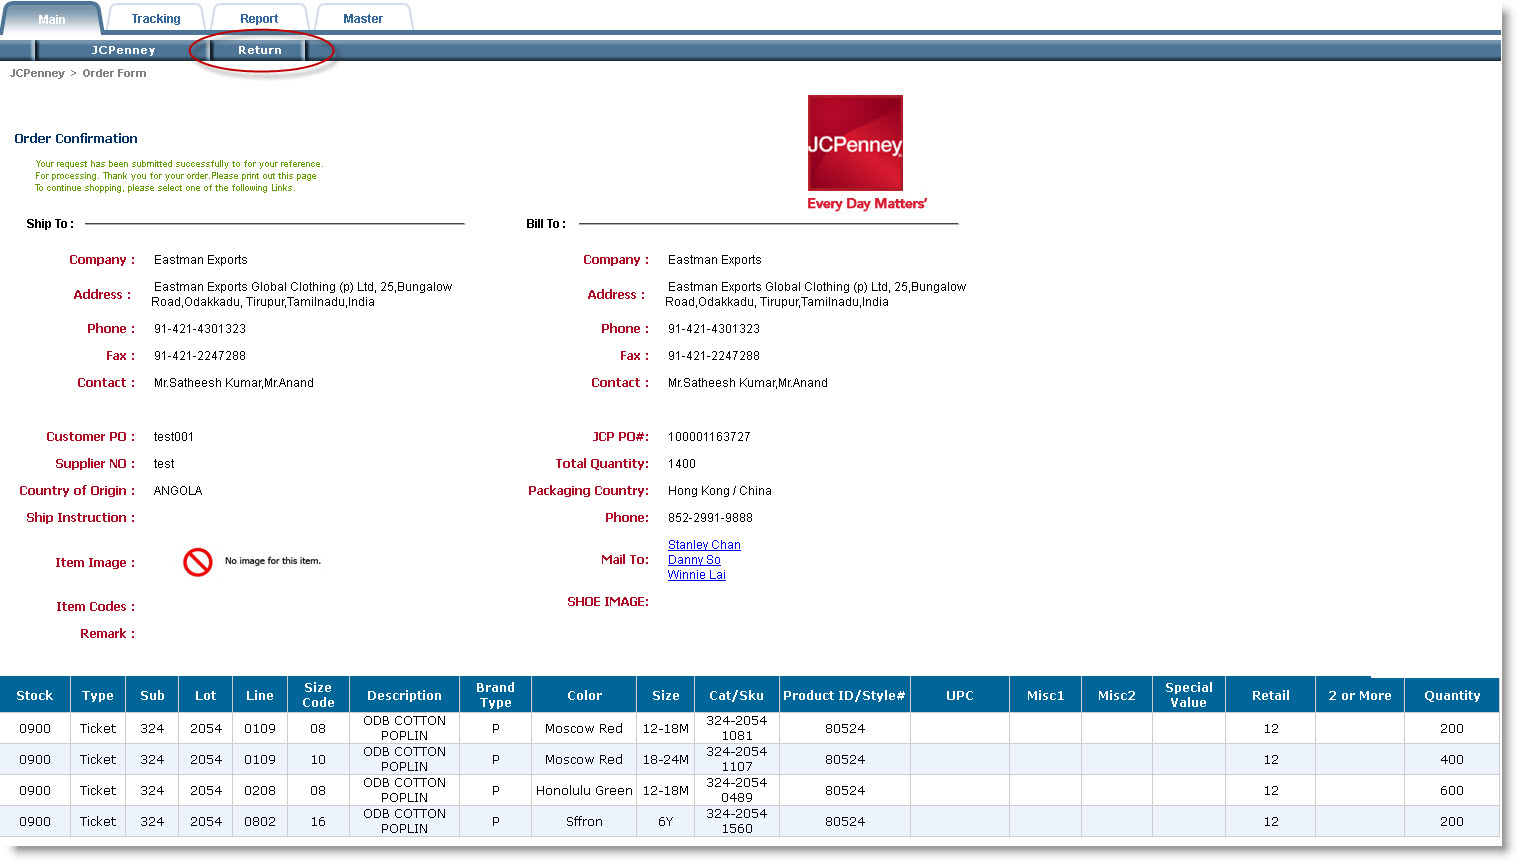The image size is (1518, 862).
Task: Click the line value 0208
Action: (260, 791)
